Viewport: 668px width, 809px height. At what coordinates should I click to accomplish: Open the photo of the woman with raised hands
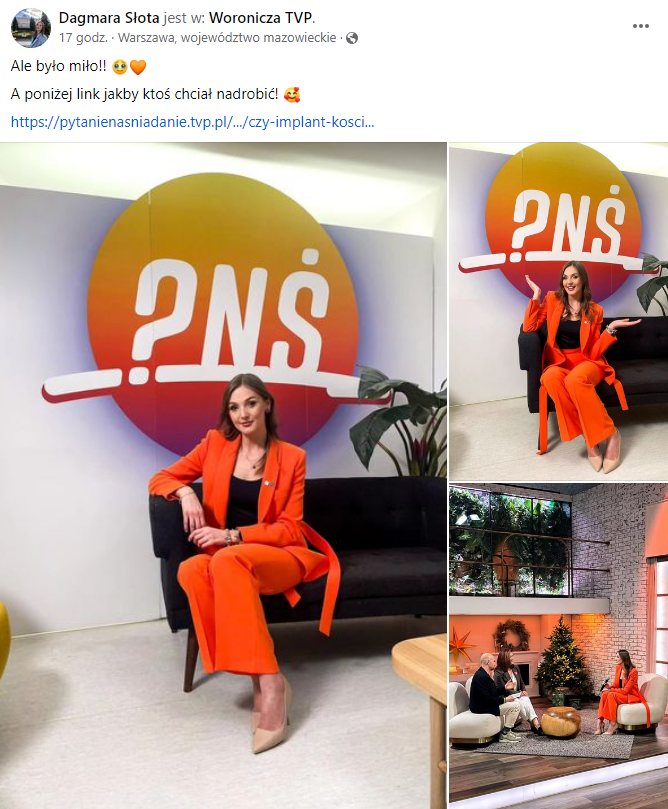559,312
